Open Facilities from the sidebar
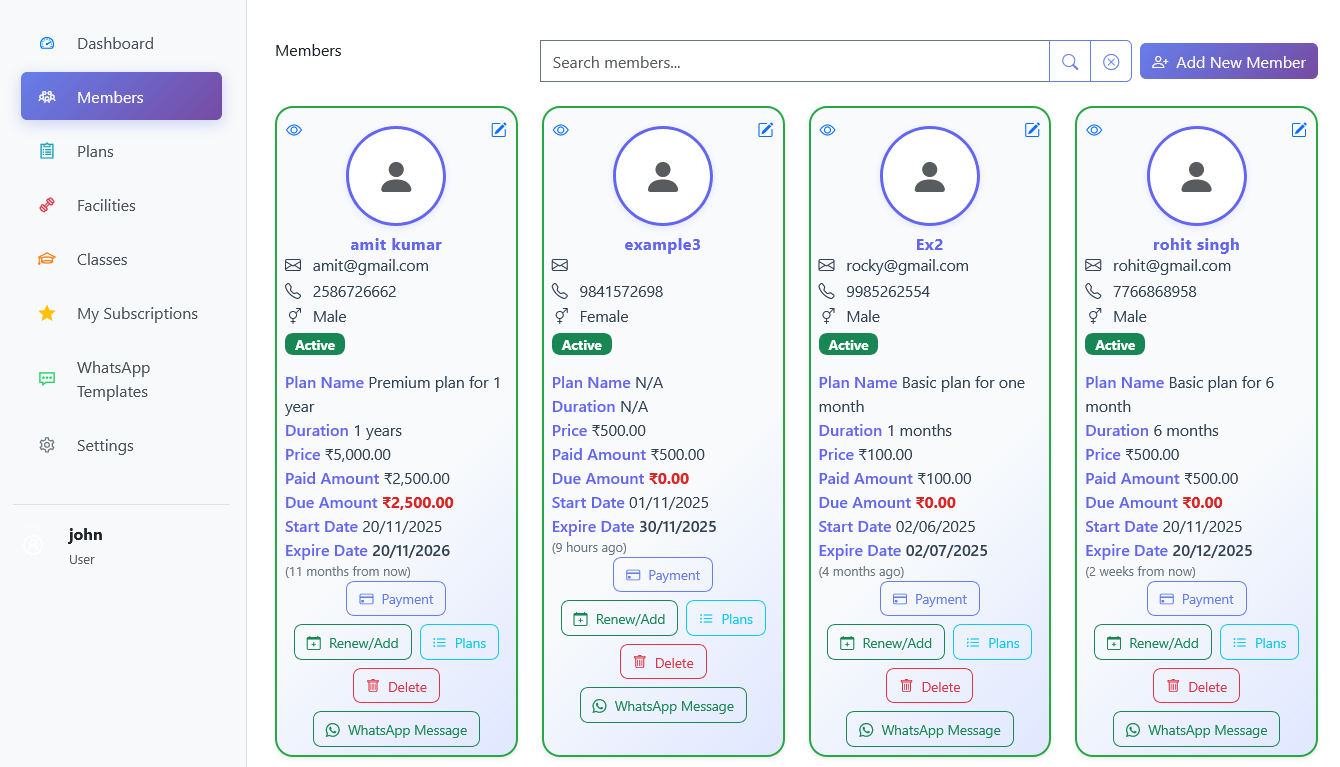Image resolution: width=1340 pixels, height=767 pixels. pyautogui.click(x=106, y=206)
